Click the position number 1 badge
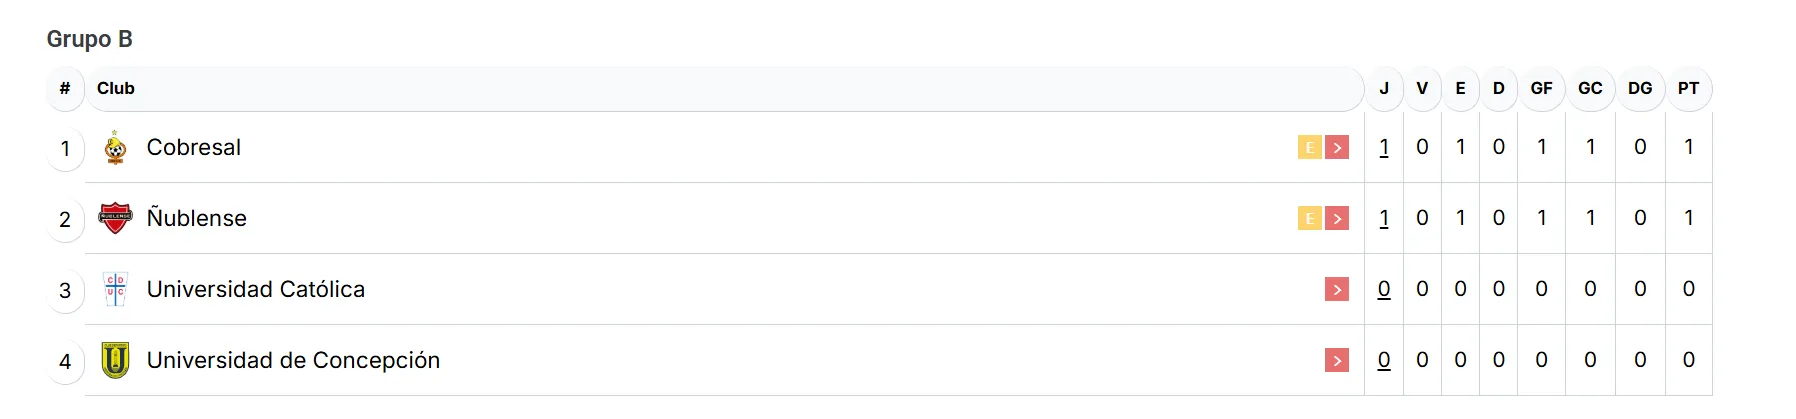Screen dimensions: 1796x419 65,149
